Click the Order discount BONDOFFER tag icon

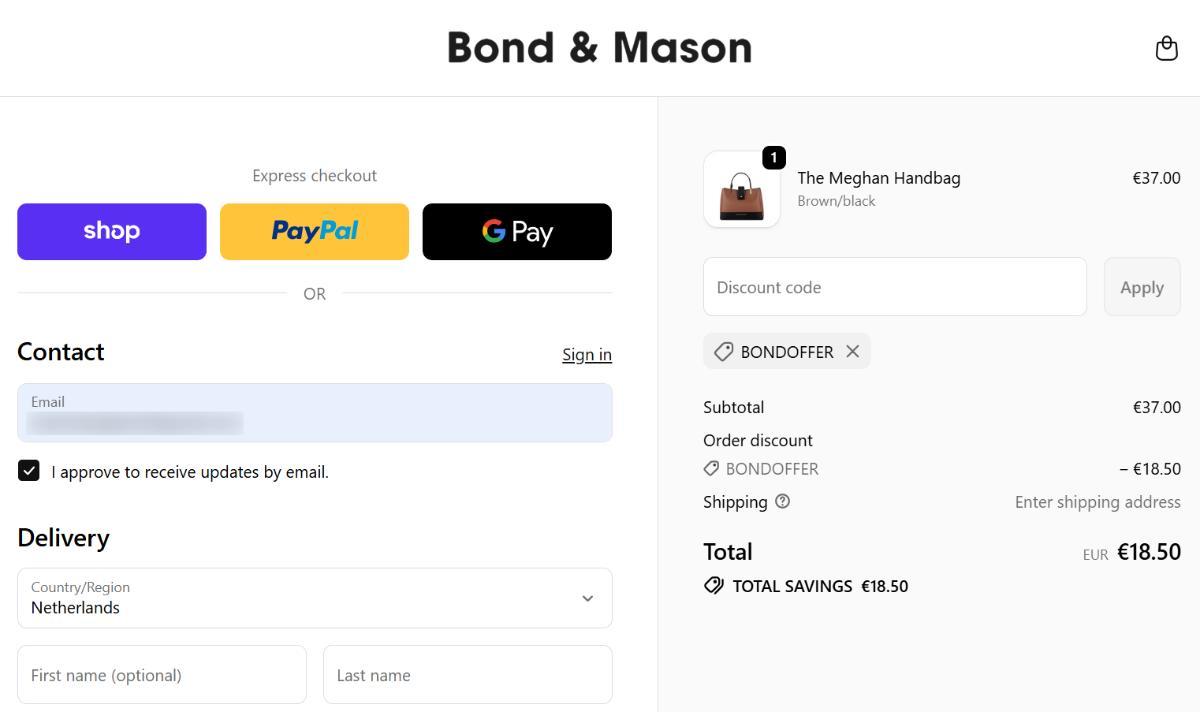click(711, 469)
